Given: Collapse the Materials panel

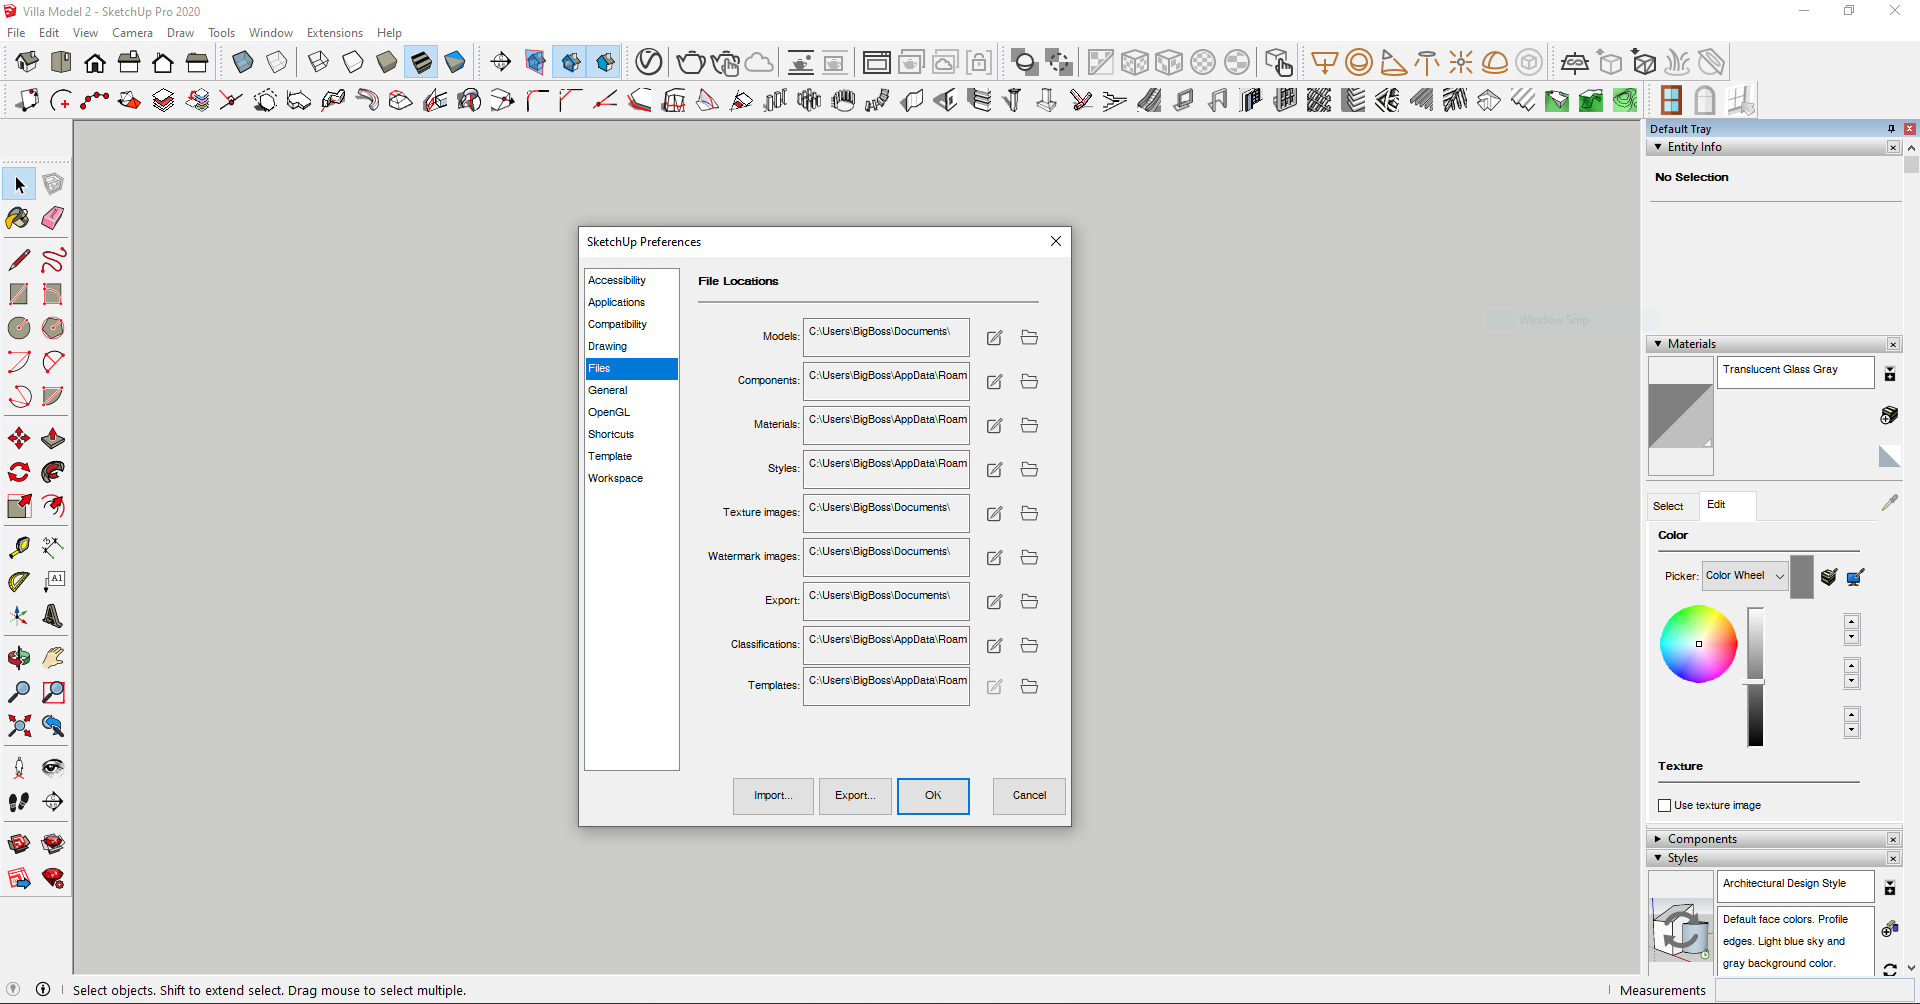Looking at the screenshot, I should point(1658,344).
